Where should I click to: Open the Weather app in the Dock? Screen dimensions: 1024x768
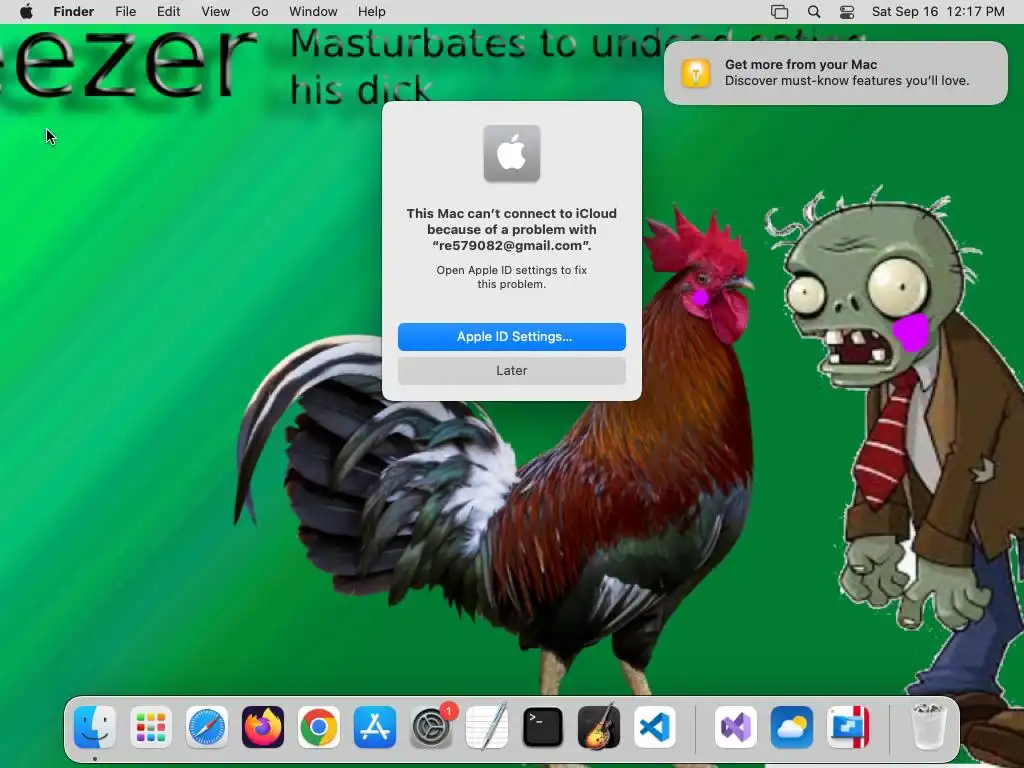[792, 727]
